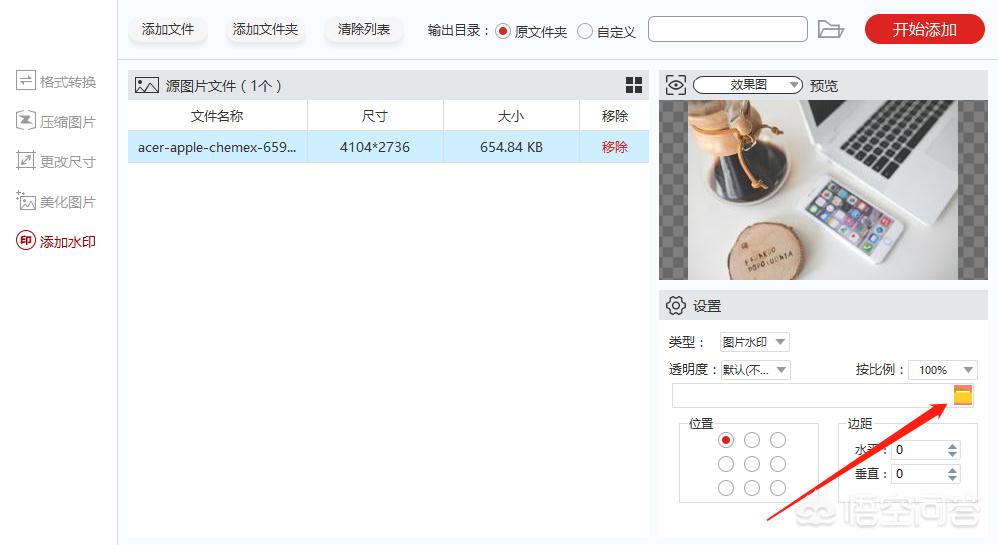Click the 尺寸 column header

(x=375, y=116)
